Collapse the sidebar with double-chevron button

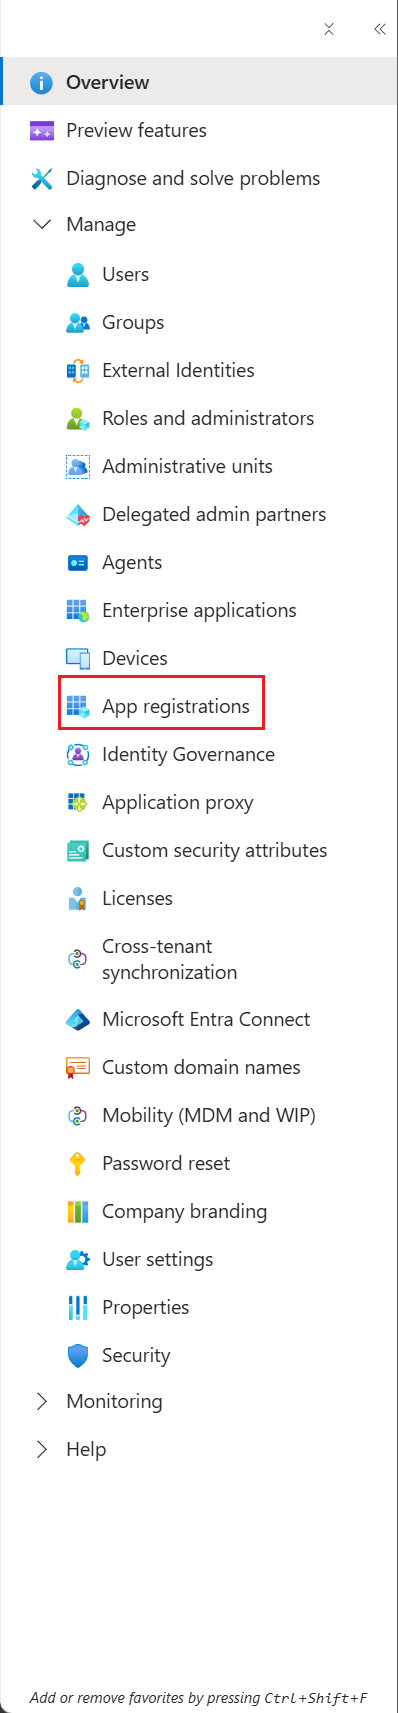(x=380, y=29)
